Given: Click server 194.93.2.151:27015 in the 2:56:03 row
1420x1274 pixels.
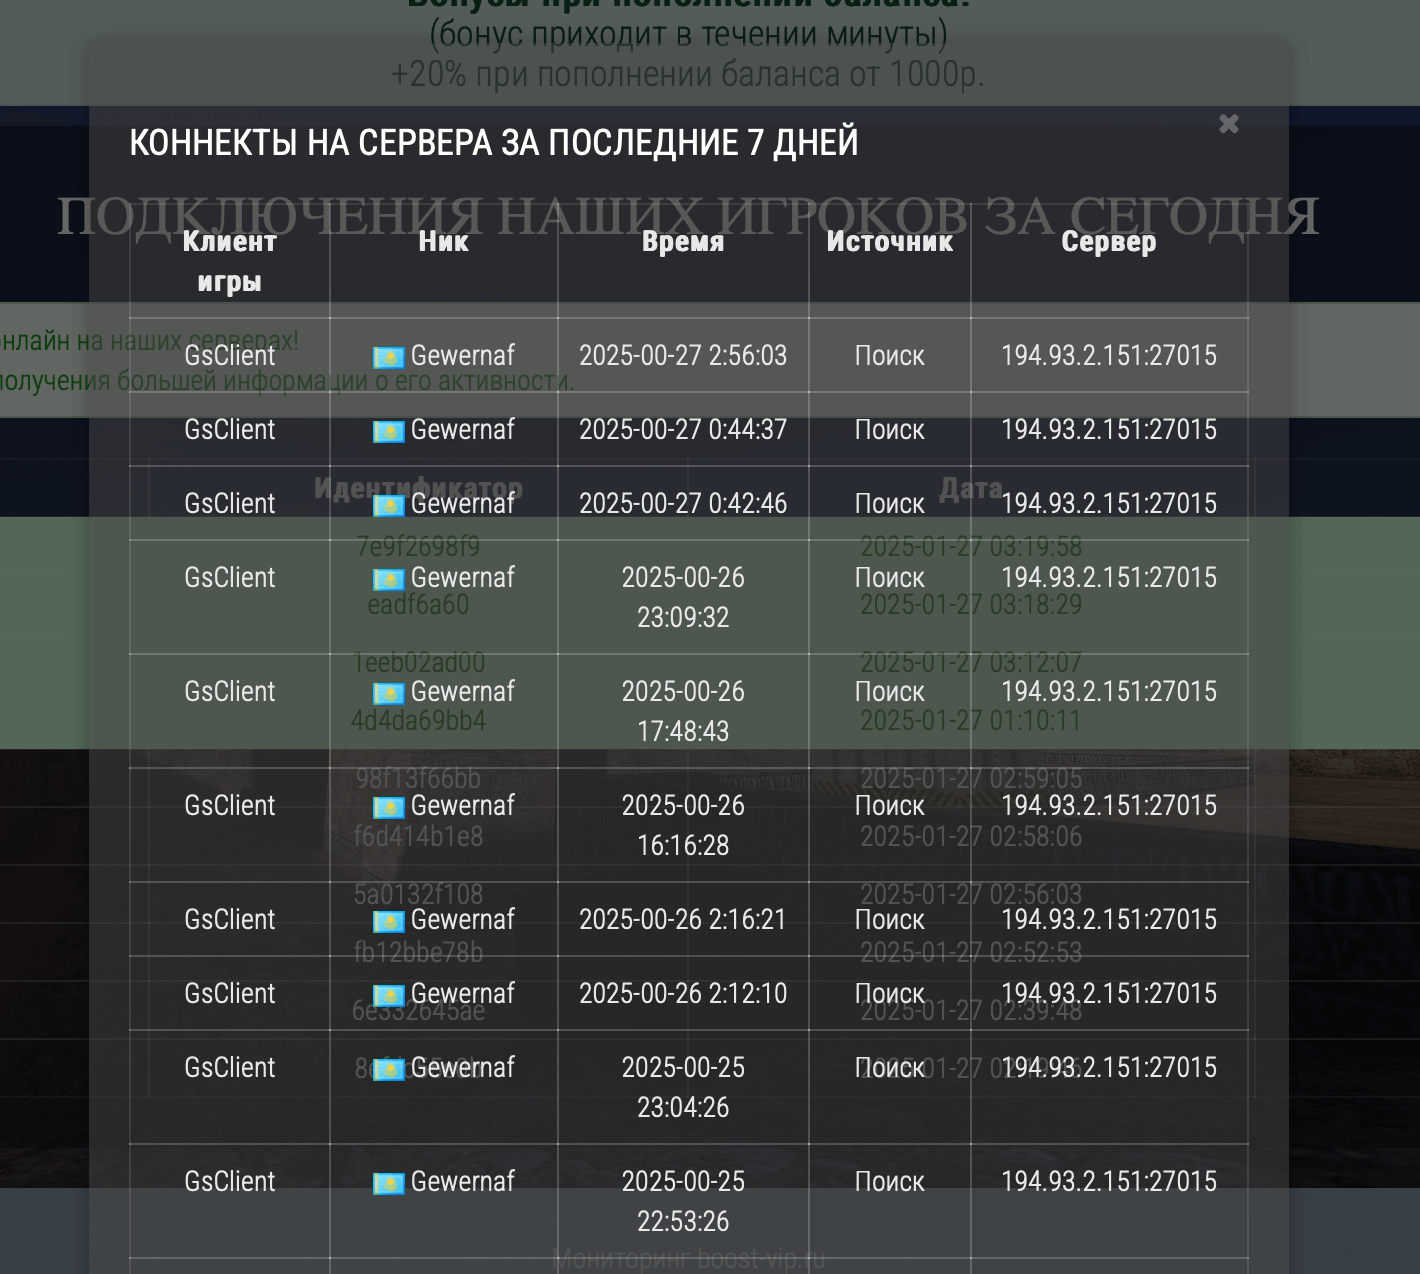Looking at the screenshot, I should pyautogui.click(x=1109, y=355).
